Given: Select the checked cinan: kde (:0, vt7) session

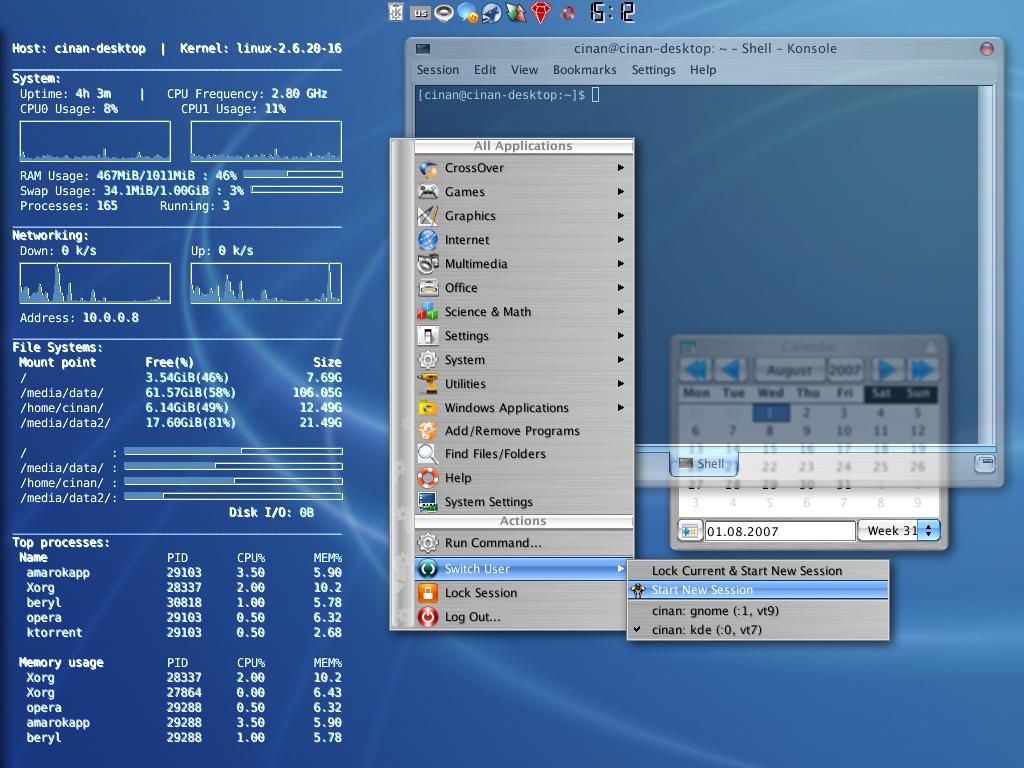Looking at the screenshot, I should 758,630.
